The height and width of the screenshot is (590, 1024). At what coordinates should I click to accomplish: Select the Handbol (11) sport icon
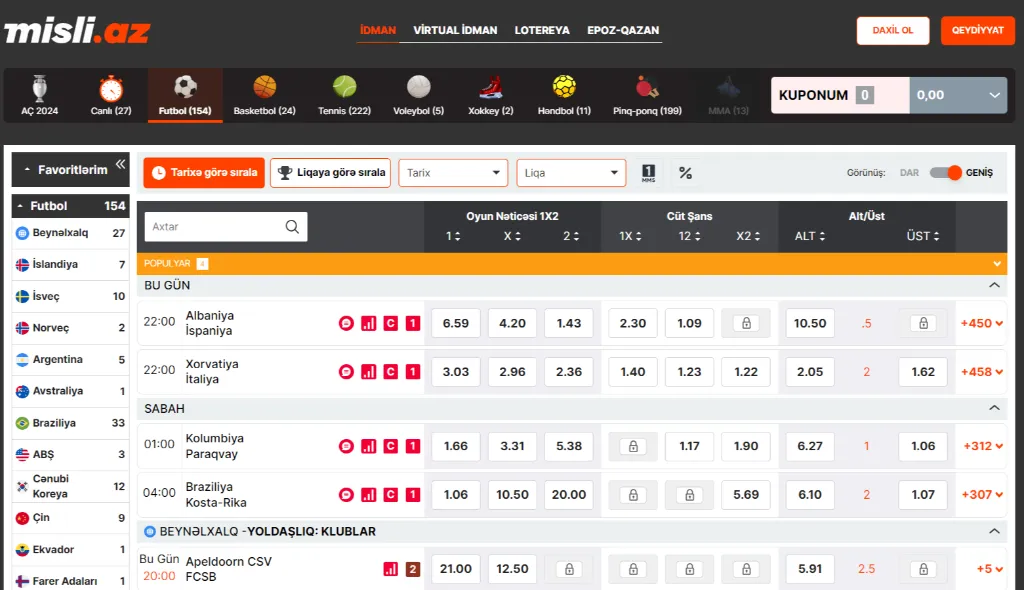pyautogui.click(x=564, y=95)
